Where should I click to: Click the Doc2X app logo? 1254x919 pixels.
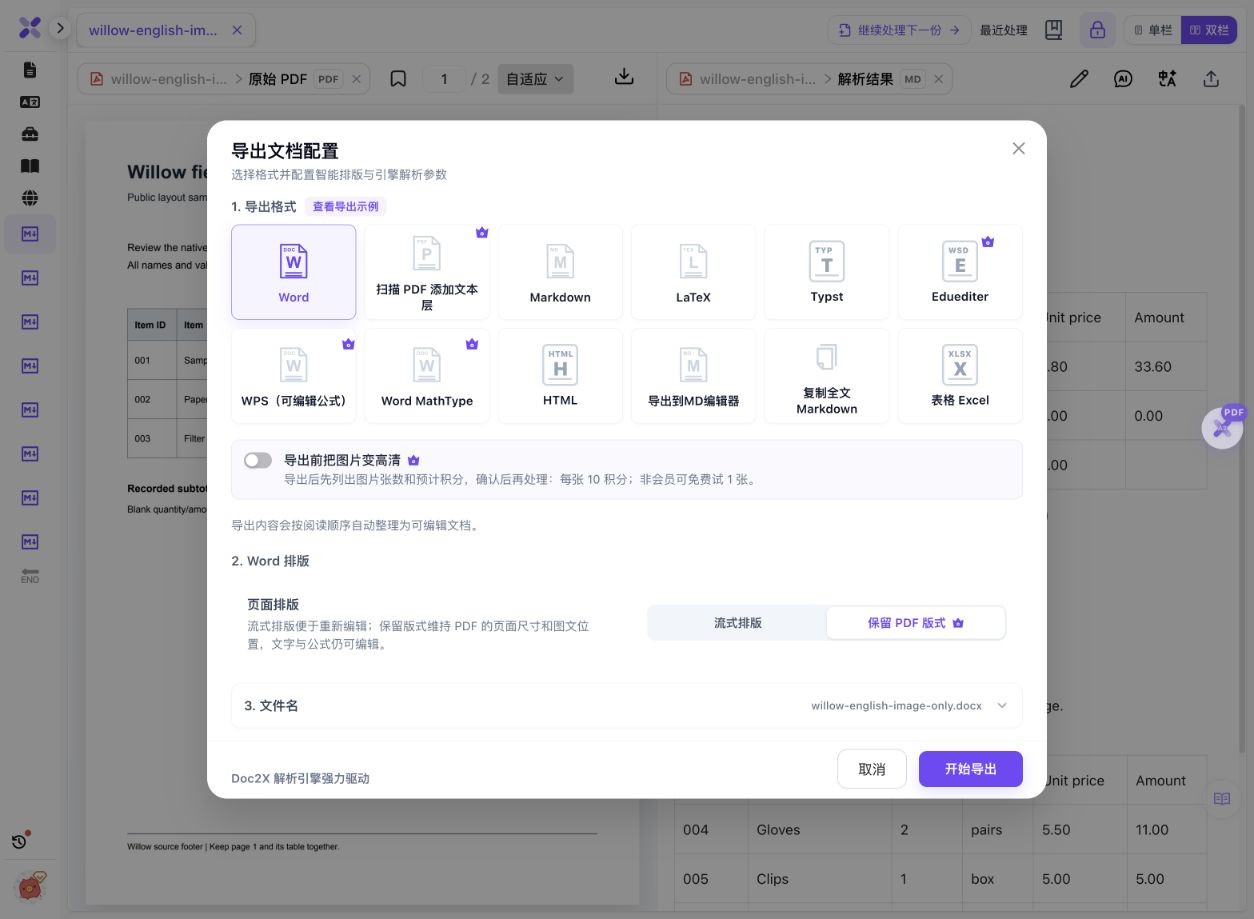(30, 28)
